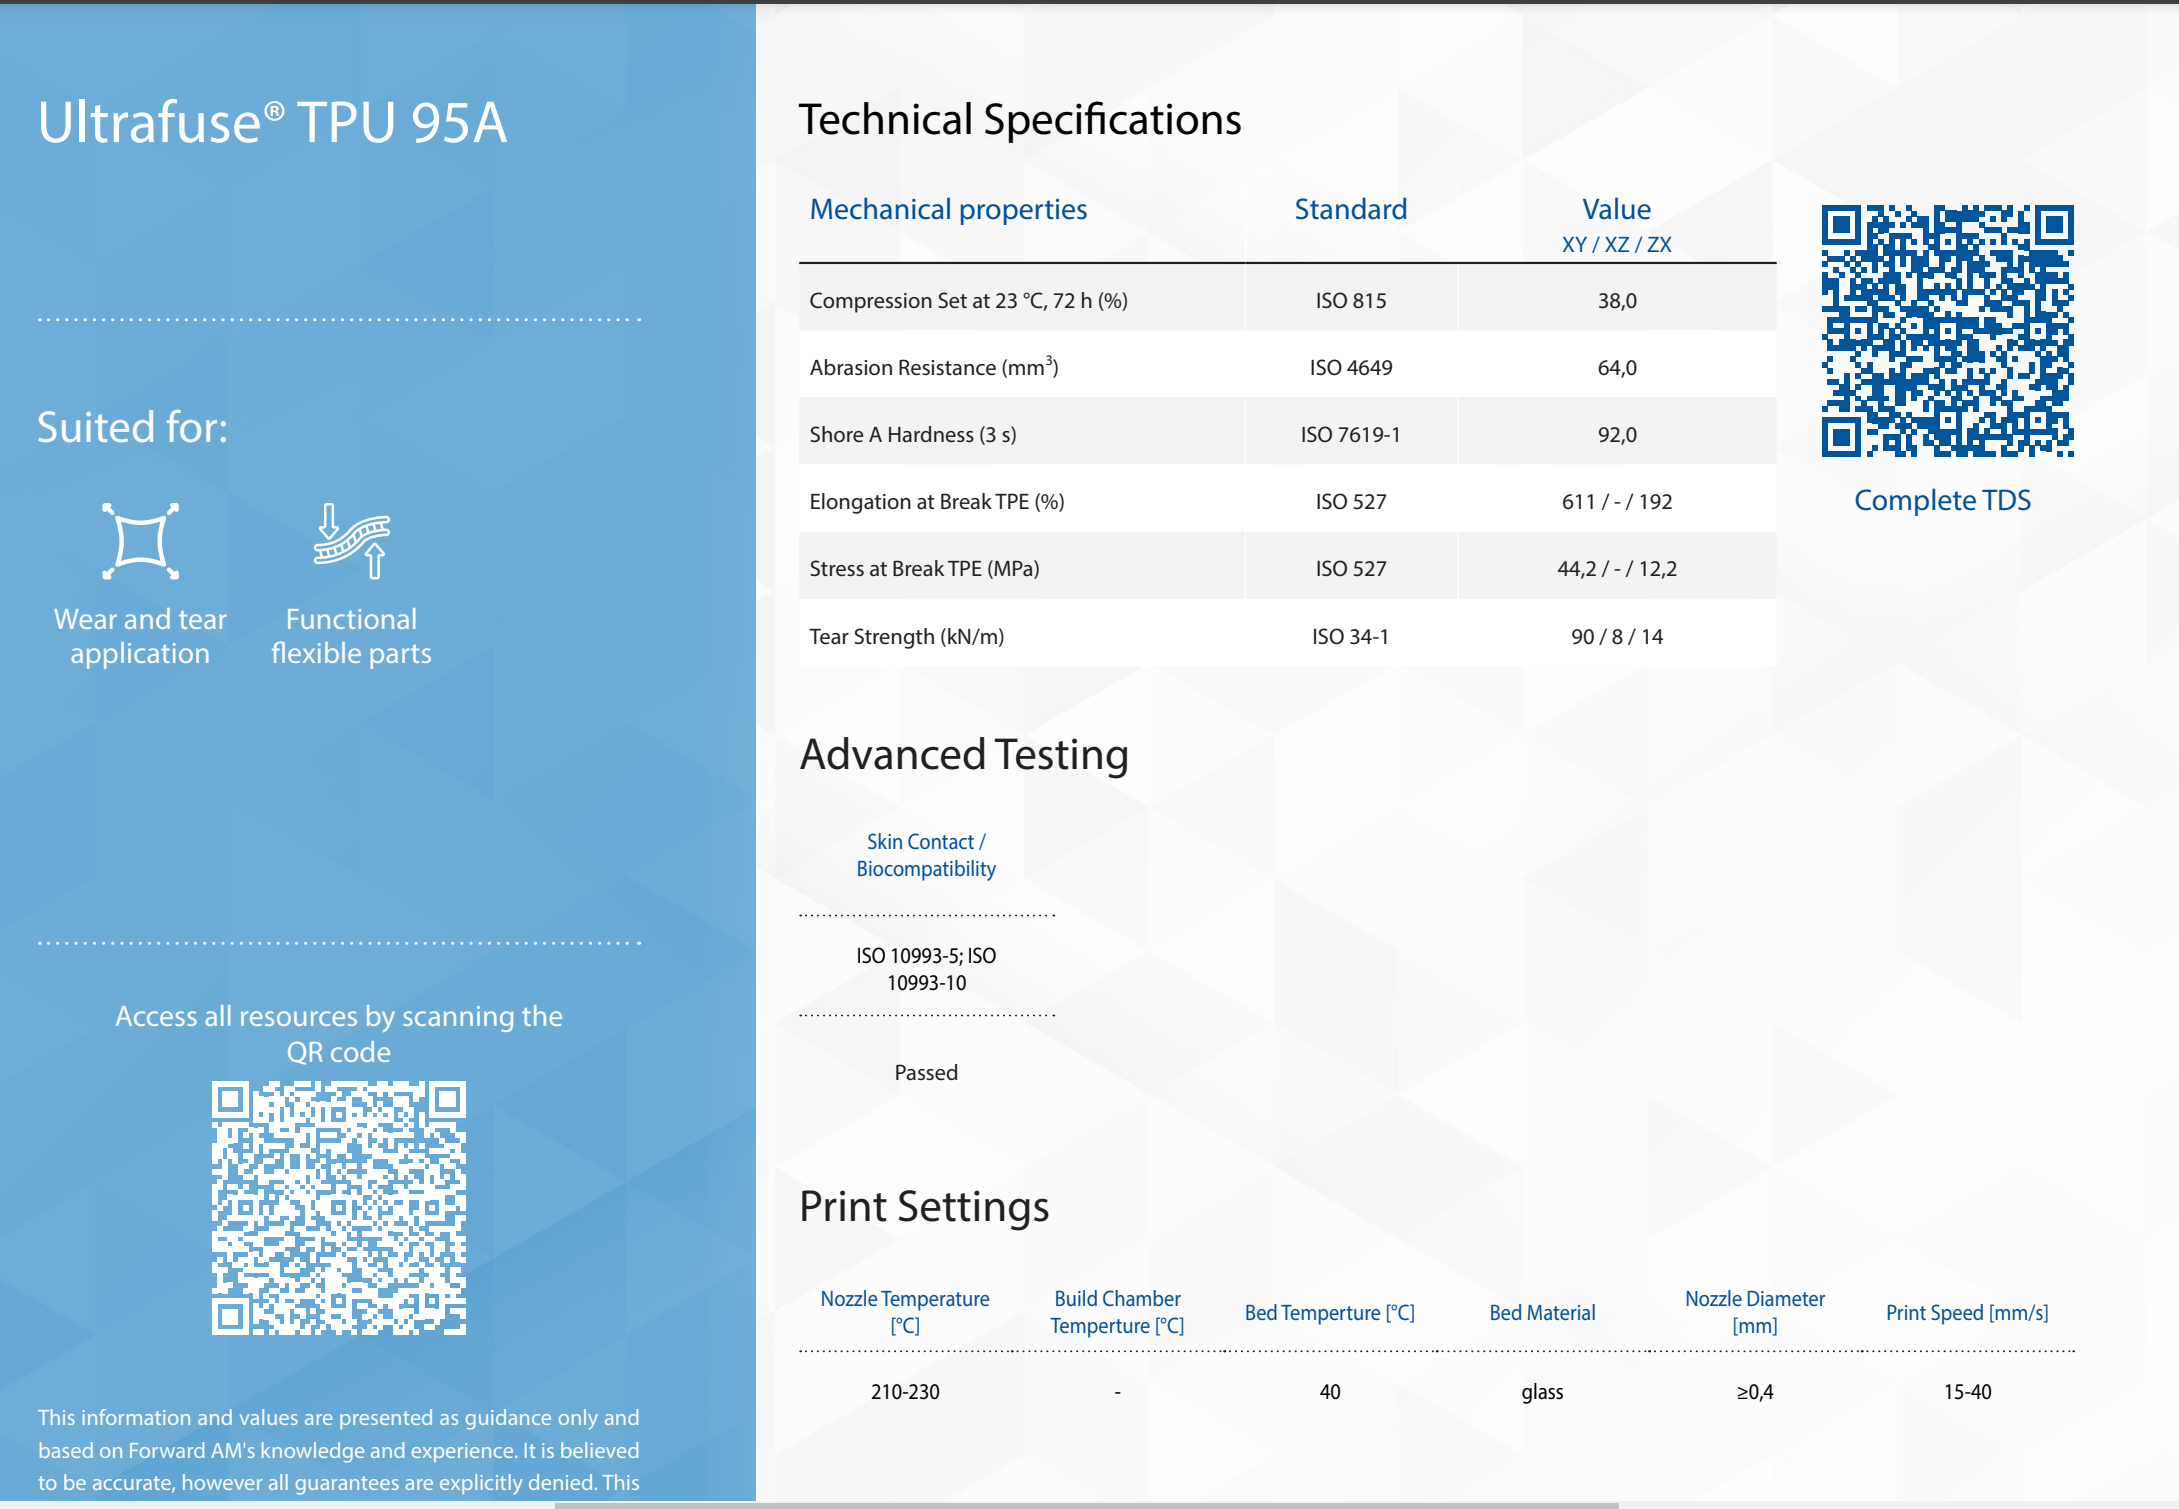Click the nozzle diameter value ≥0,4
The width and height of the screenshot is (2179, 1509).
[x=1755, y=1392]
